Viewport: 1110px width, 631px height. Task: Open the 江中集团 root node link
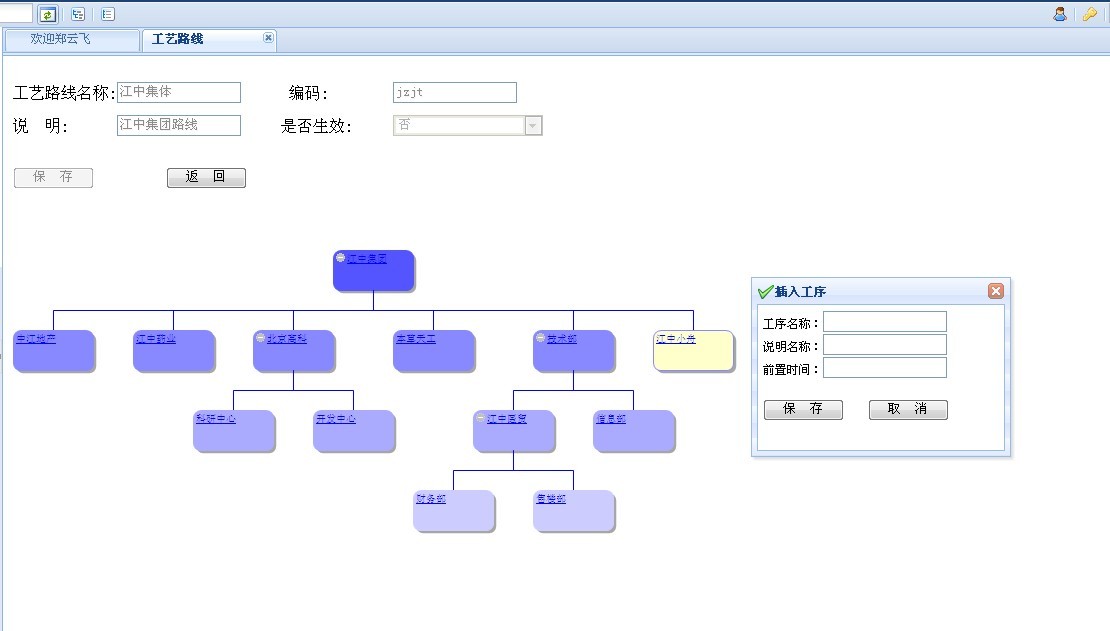point(367,258)
